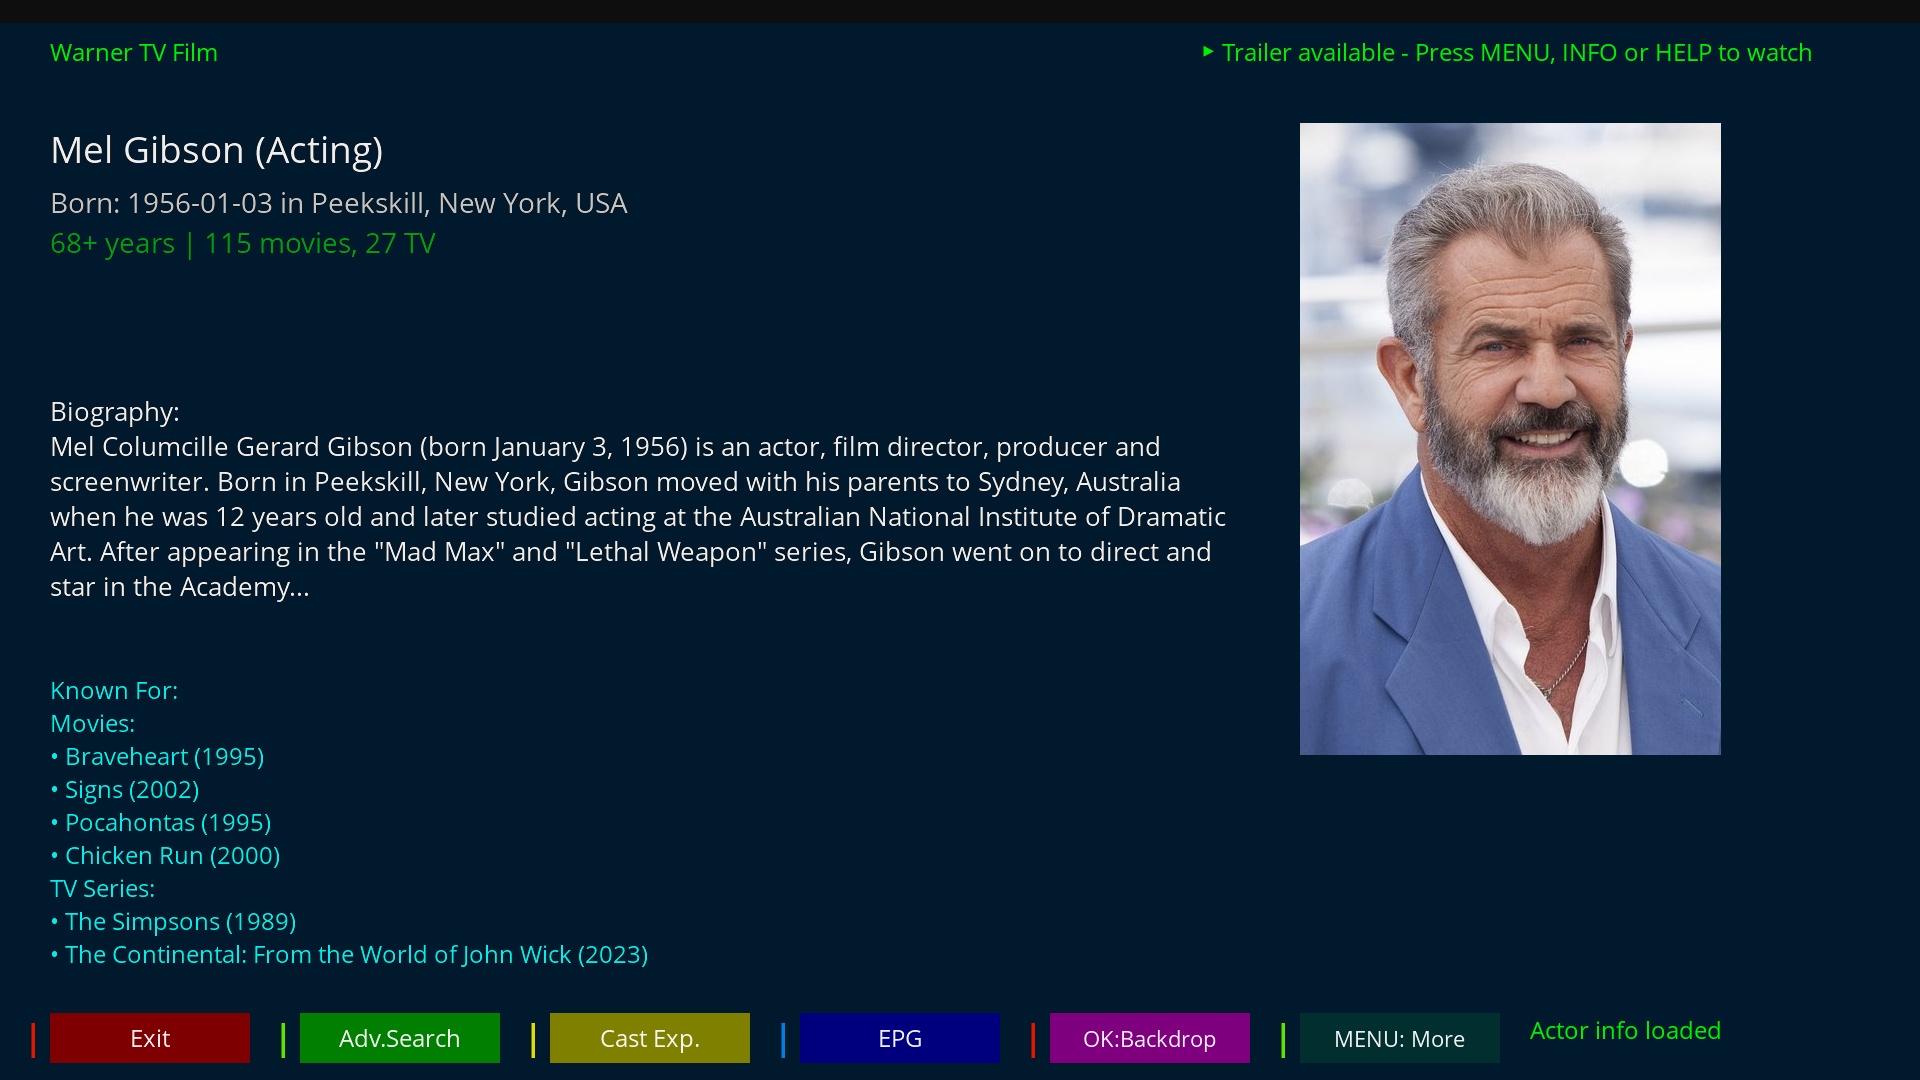Select the yellow Cast Exp. button
The width and height of the screenshot is (1920, 1080).
[x=650, y=1038]
